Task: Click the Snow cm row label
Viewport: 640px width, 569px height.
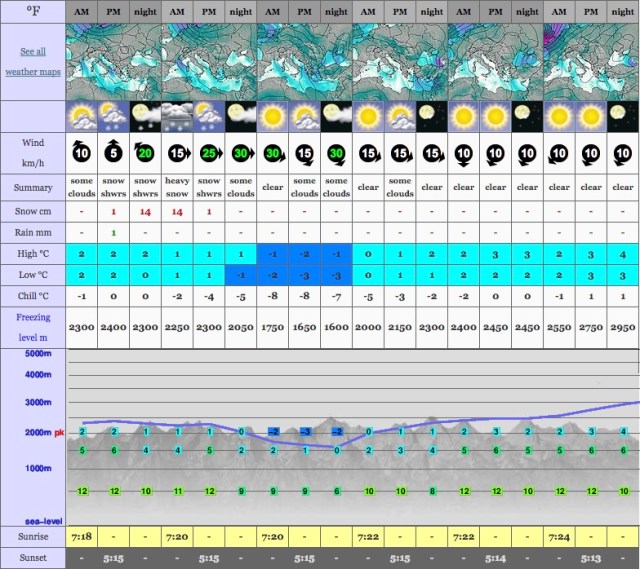Action: pyautogui.click(x=33, y=211)
